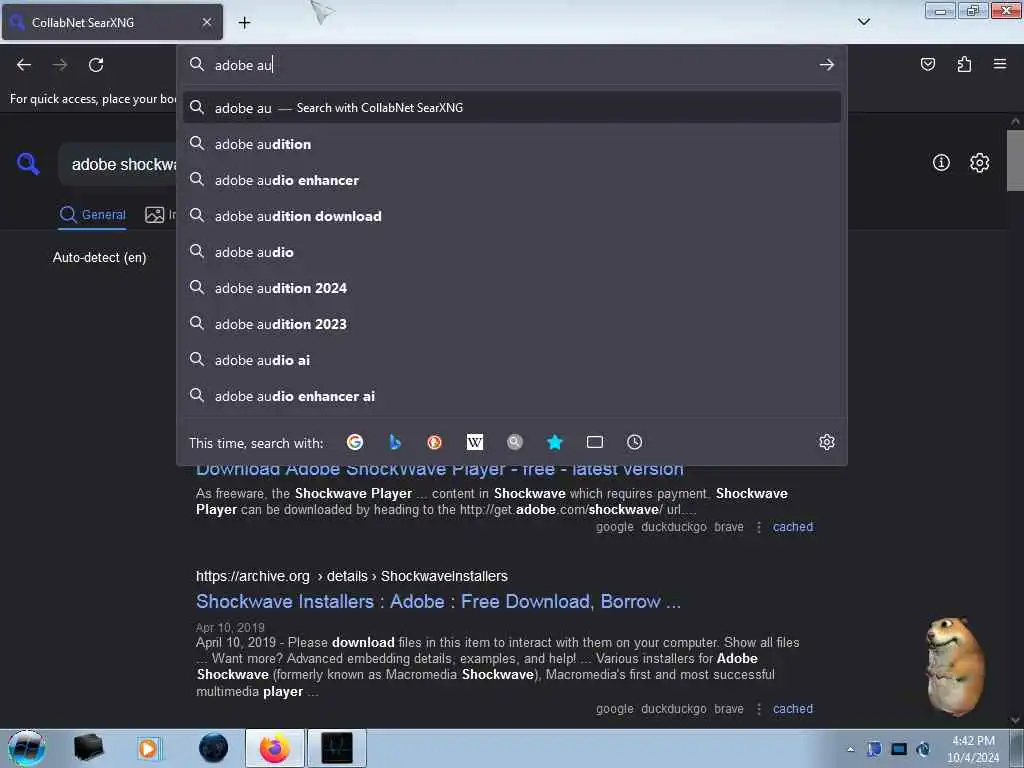The height and width of the screenshot is (768, 1024).
Task: Open result options dots beside second cached
Action: (x=758, y=709)
